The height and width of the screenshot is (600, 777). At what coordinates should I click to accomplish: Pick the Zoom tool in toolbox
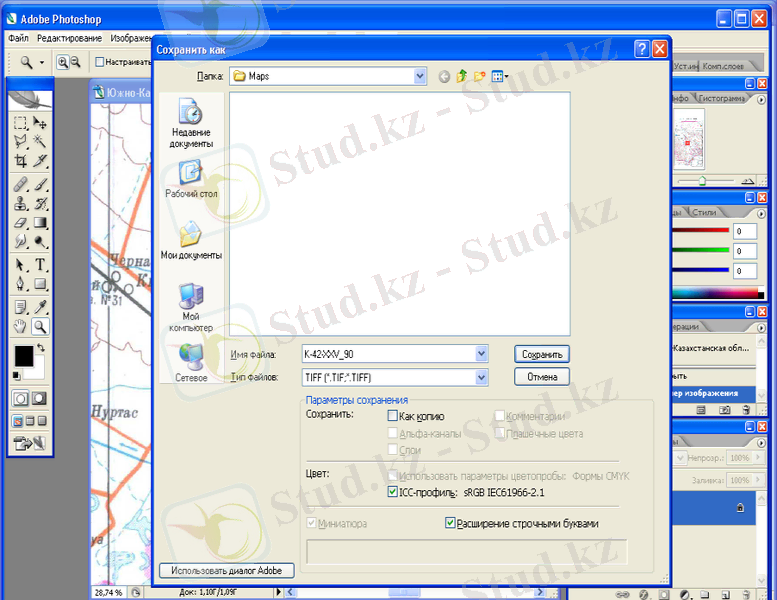[41, 327]
